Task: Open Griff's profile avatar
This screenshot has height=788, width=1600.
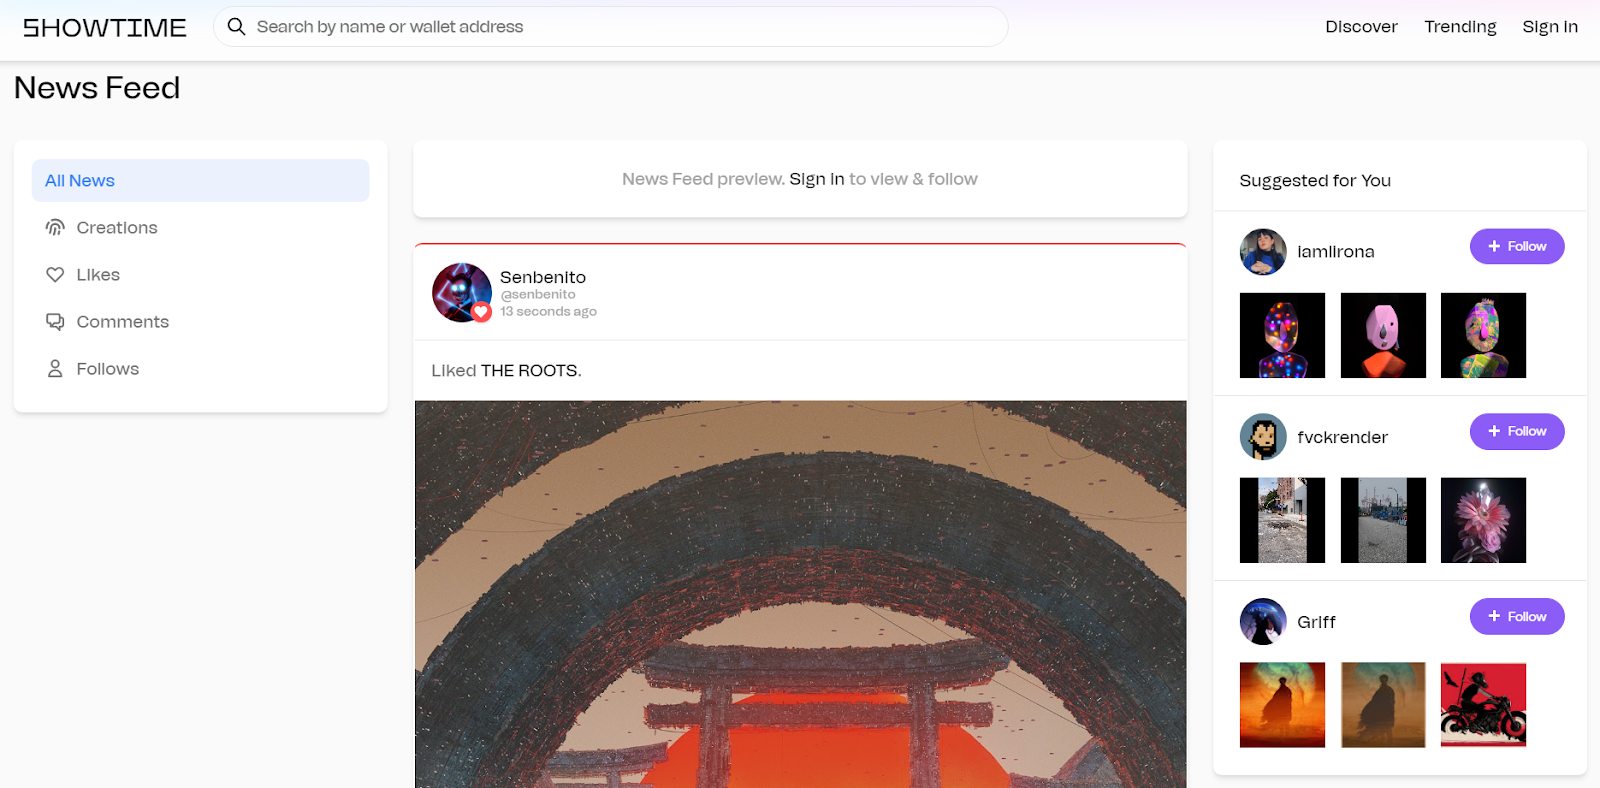Action: [x=1263, y=622]
